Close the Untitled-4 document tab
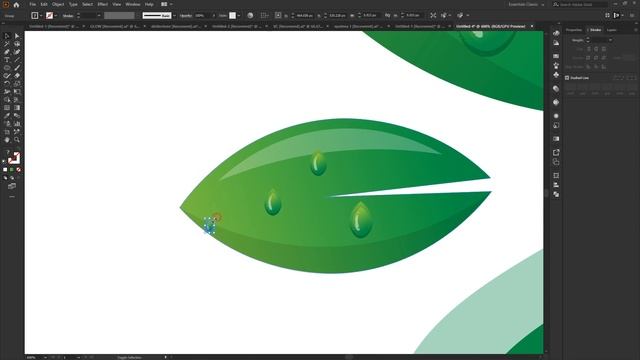The width and height of the screenshot is (640, 360). (532, 26)
